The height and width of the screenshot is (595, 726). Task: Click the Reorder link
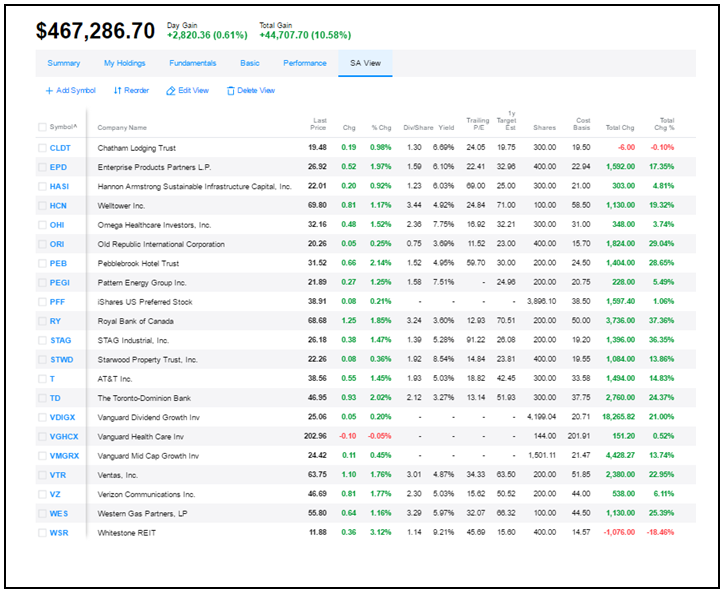coord(137,91)
